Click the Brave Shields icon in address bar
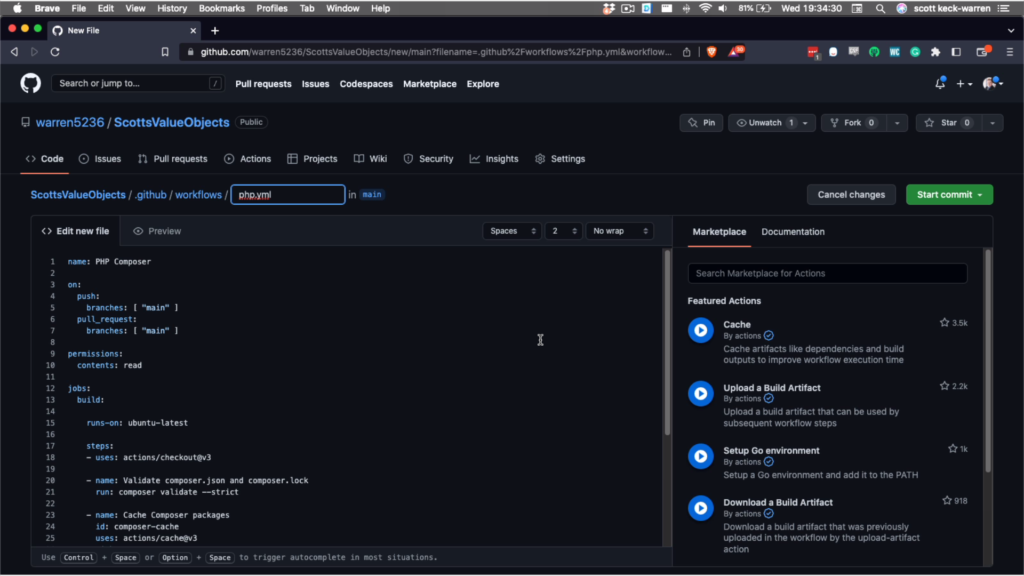This screenshot has height=576, width=1024. click(712, 52)
